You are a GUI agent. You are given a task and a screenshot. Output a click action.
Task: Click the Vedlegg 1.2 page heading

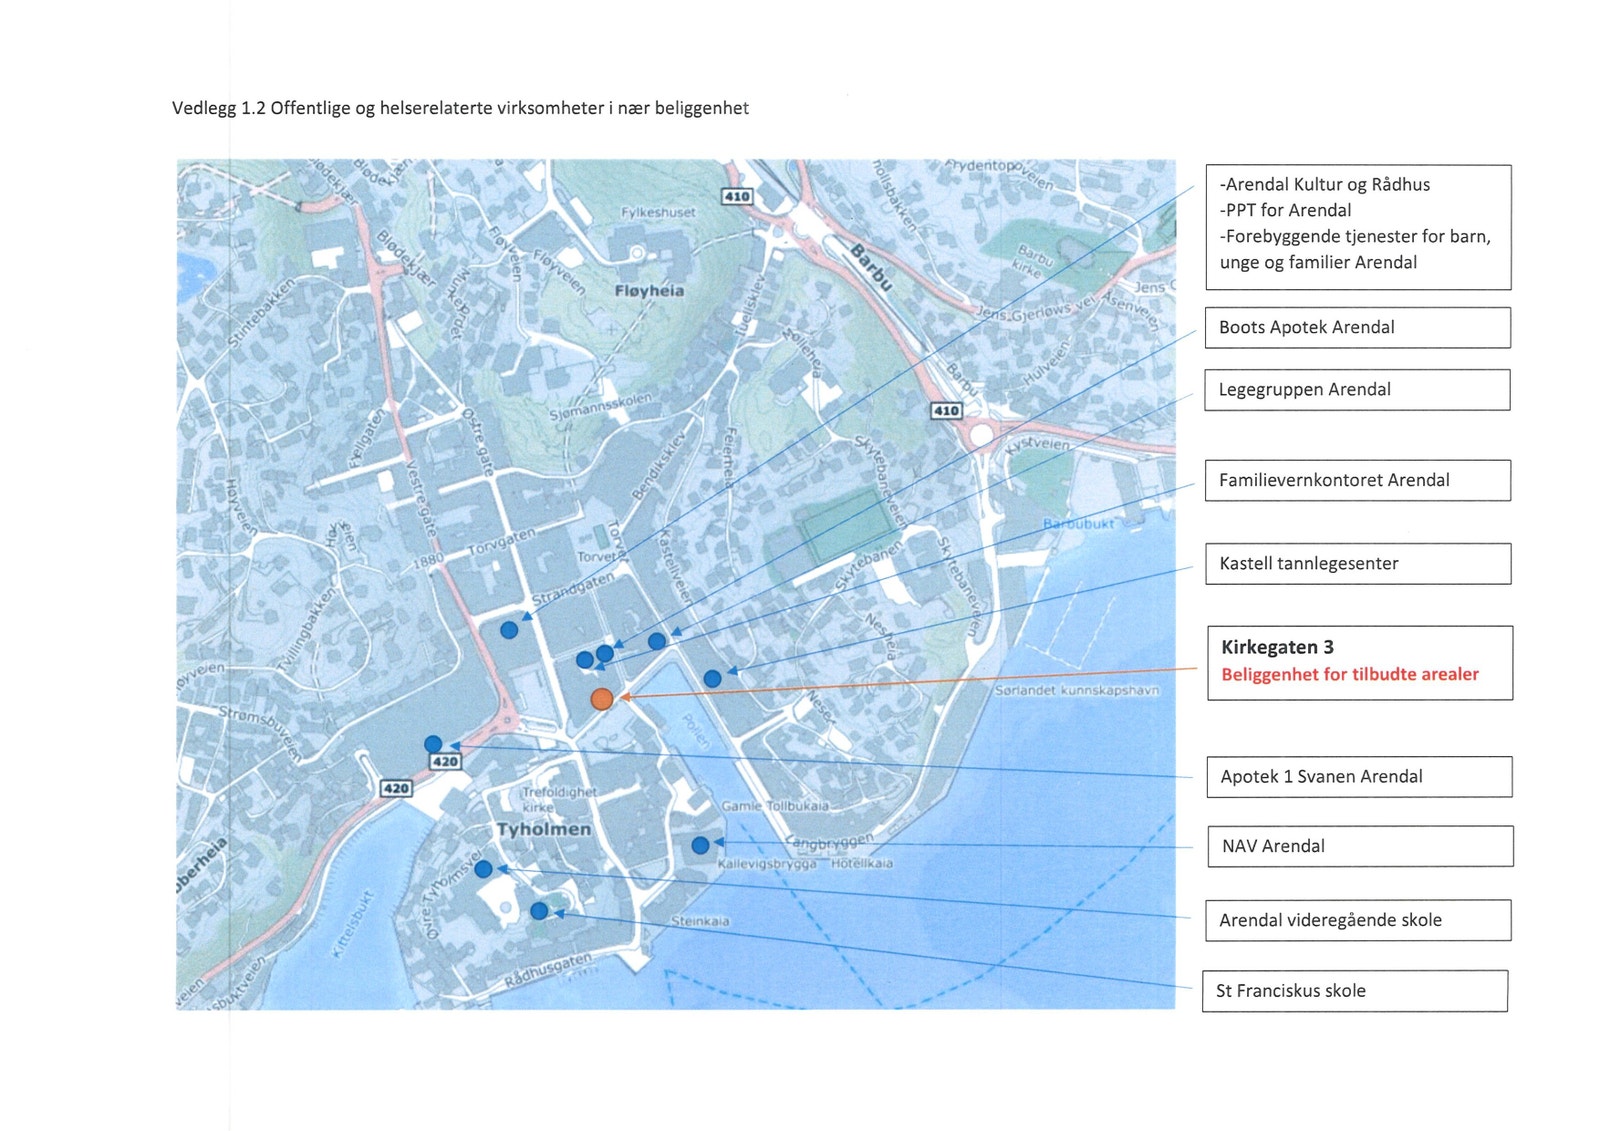[x=460, y=108]
